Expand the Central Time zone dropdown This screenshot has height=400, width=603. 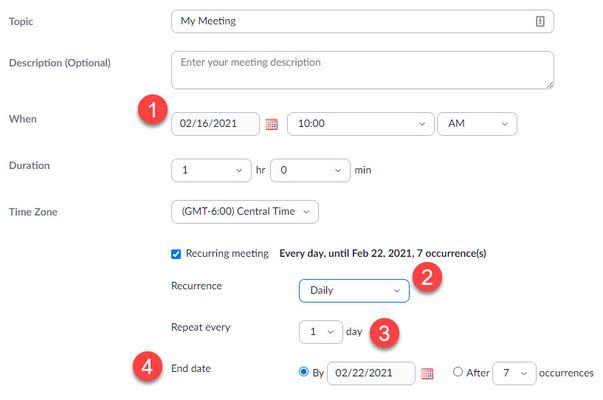(245, 211)
